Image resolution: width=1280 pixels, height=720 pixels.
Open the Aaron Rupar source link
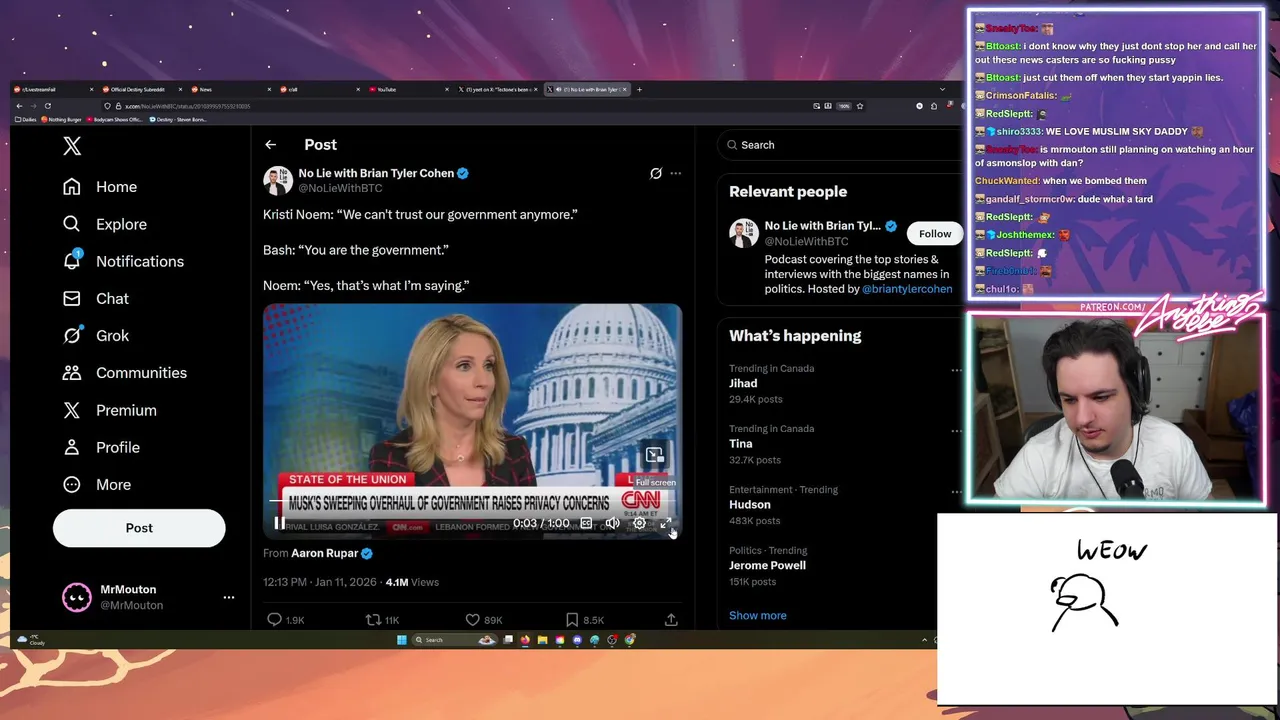[x=324, y=553]
